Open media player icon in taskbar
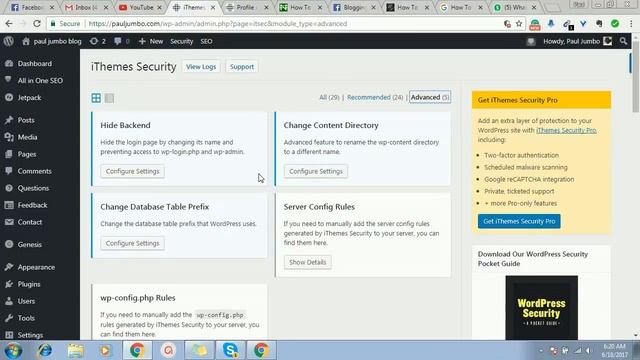The image size is (640, 360). [x=105, y=351]
